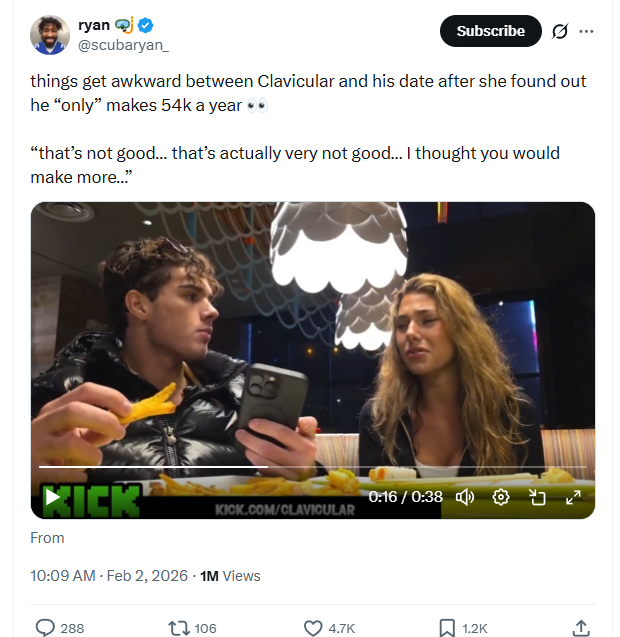Click the @scubaryan_ handle link
The height and width of the screenshot is (637, 620).
124,45
